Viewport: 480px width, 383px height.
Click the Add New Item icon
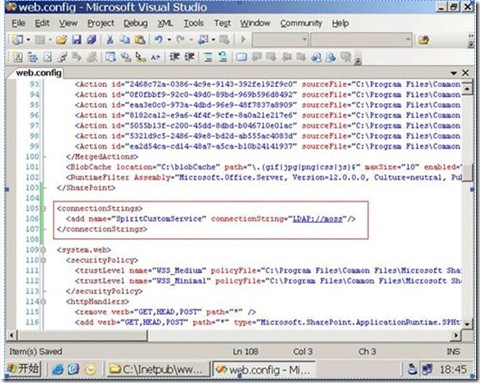point(40,40)
